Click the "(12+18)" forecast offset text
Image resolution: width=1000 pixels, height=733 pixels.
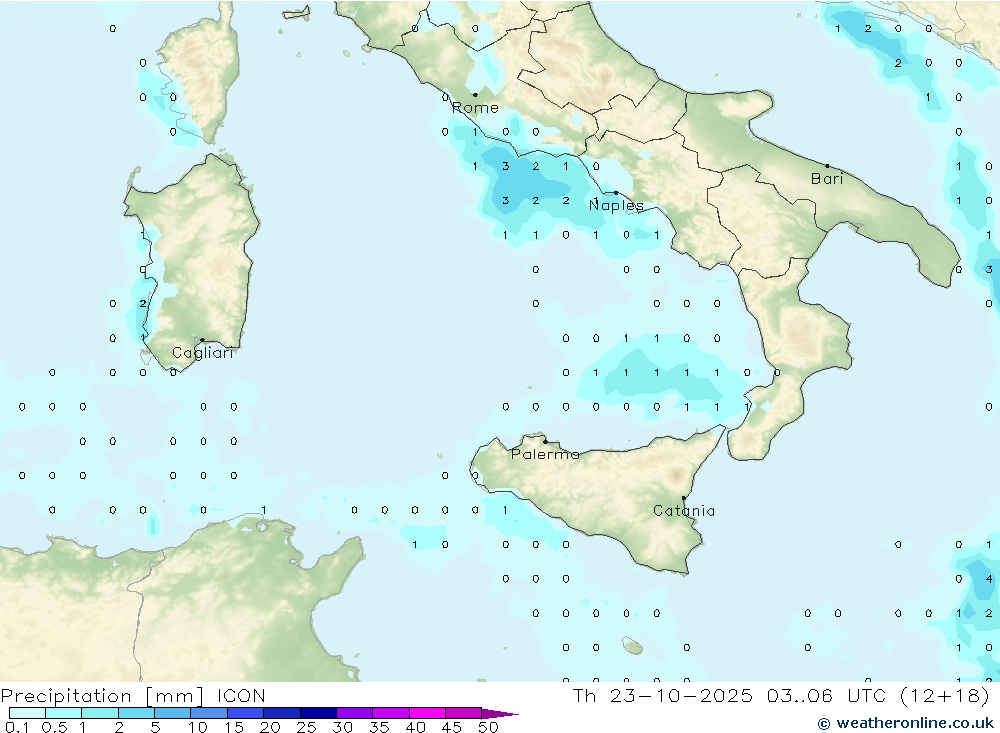coord(945,695)
